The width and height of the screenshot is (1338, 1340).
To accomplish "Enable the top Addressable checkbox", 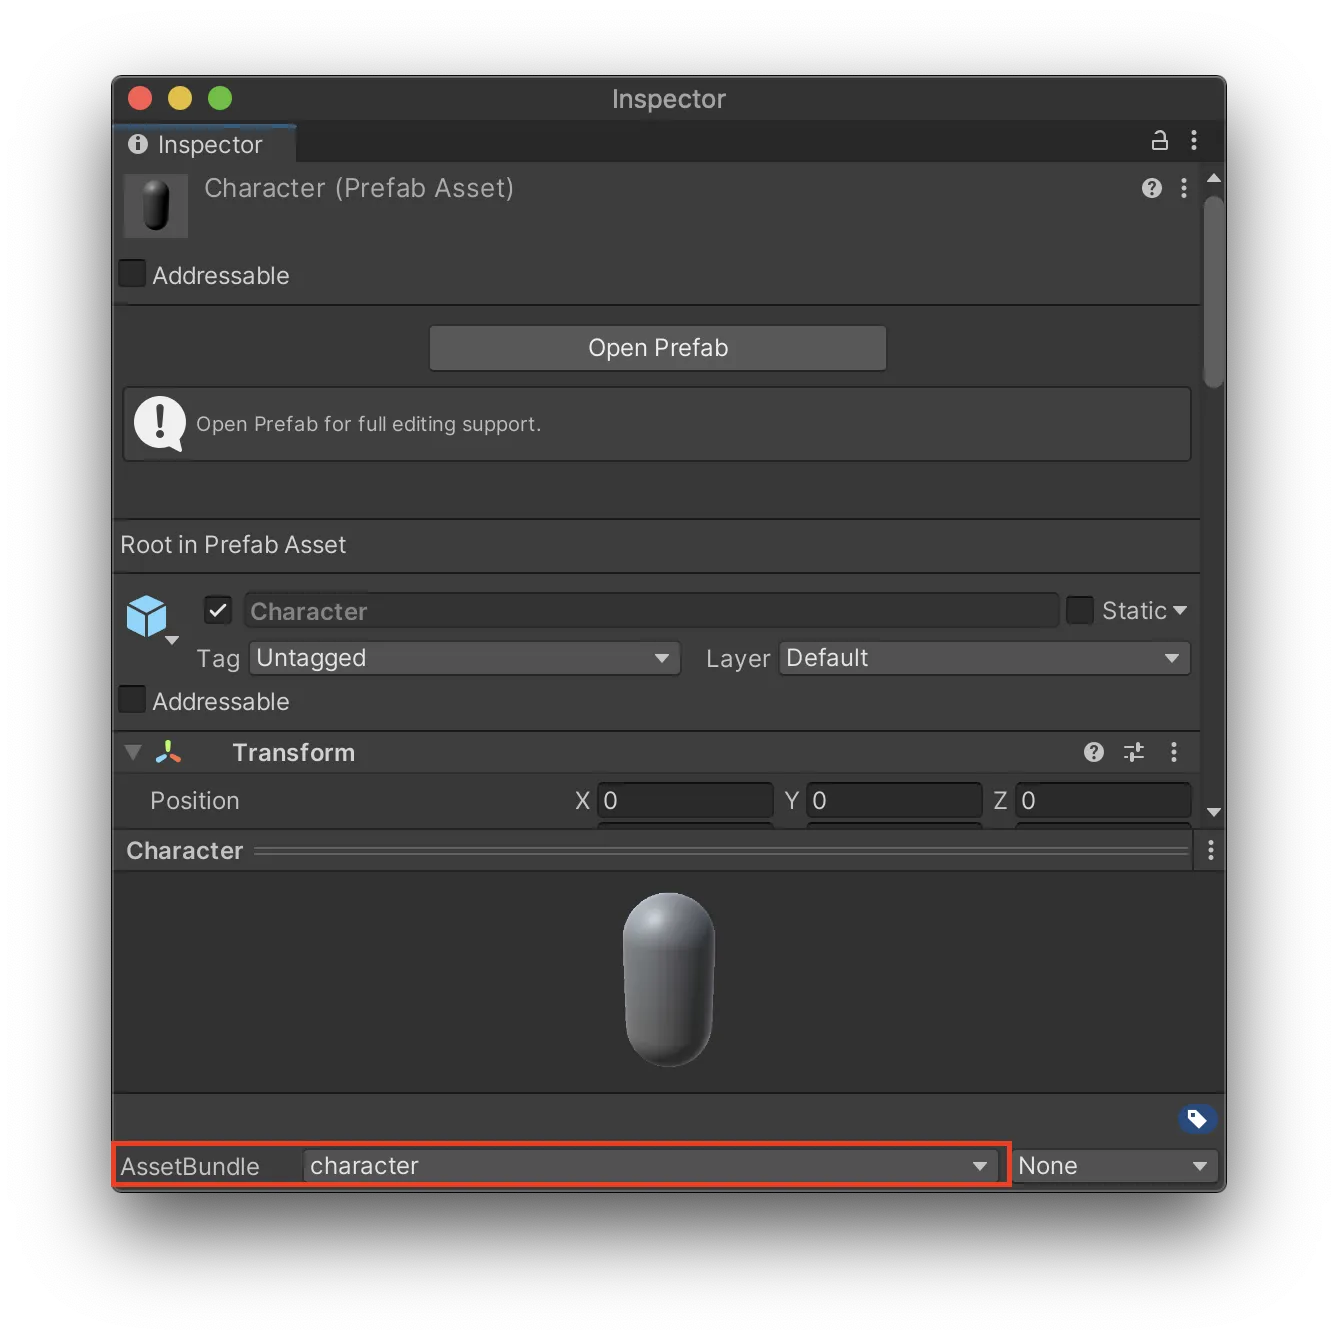I will tap(132, 274).
